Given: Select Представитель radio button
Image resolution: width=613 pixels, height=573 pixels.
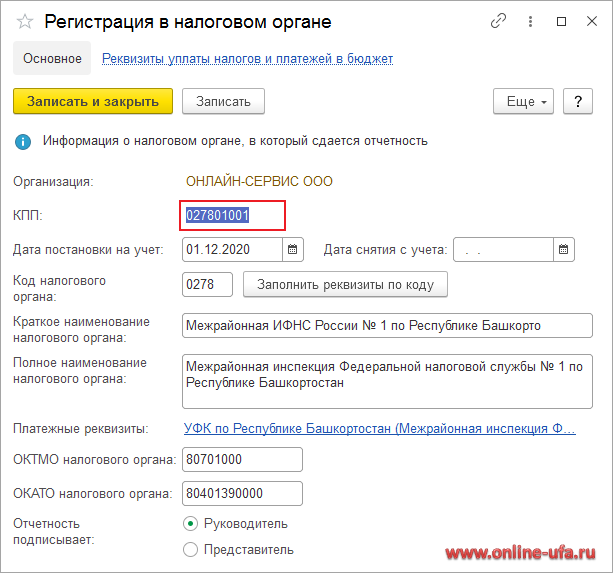Looking at the screenshot, I should (x=190, y=550).
